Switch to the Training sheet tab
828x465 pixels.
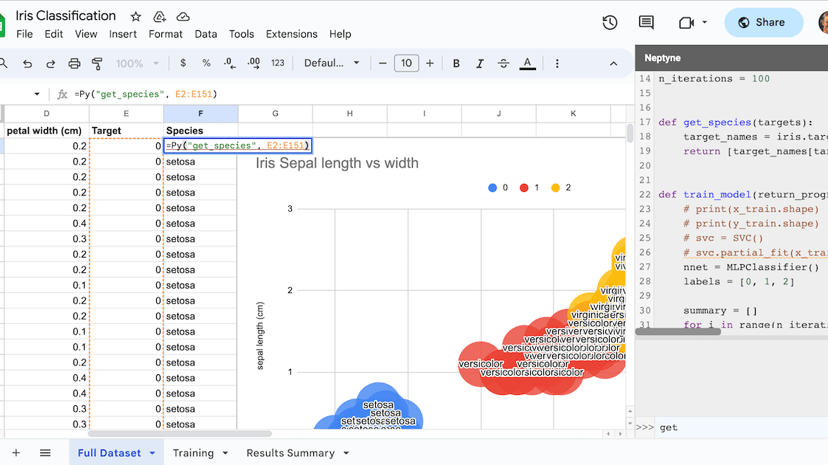[193, 453]
